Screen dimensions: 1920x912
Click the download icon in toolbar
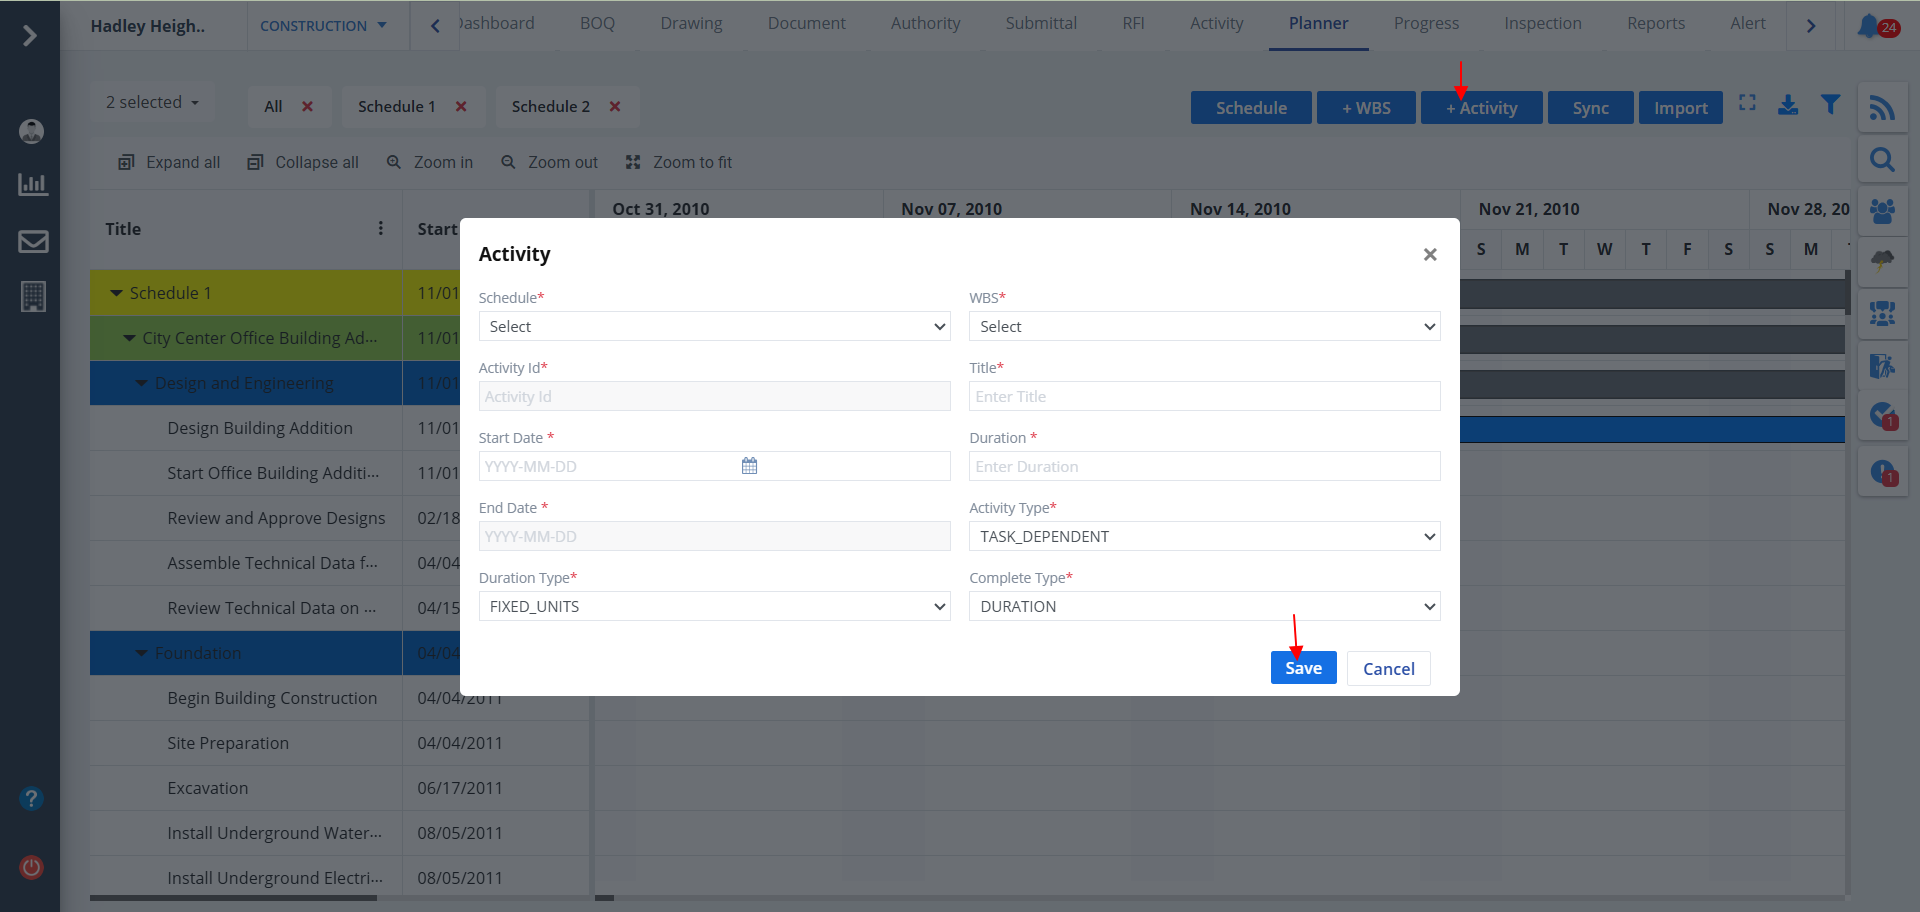point(1788,105)
